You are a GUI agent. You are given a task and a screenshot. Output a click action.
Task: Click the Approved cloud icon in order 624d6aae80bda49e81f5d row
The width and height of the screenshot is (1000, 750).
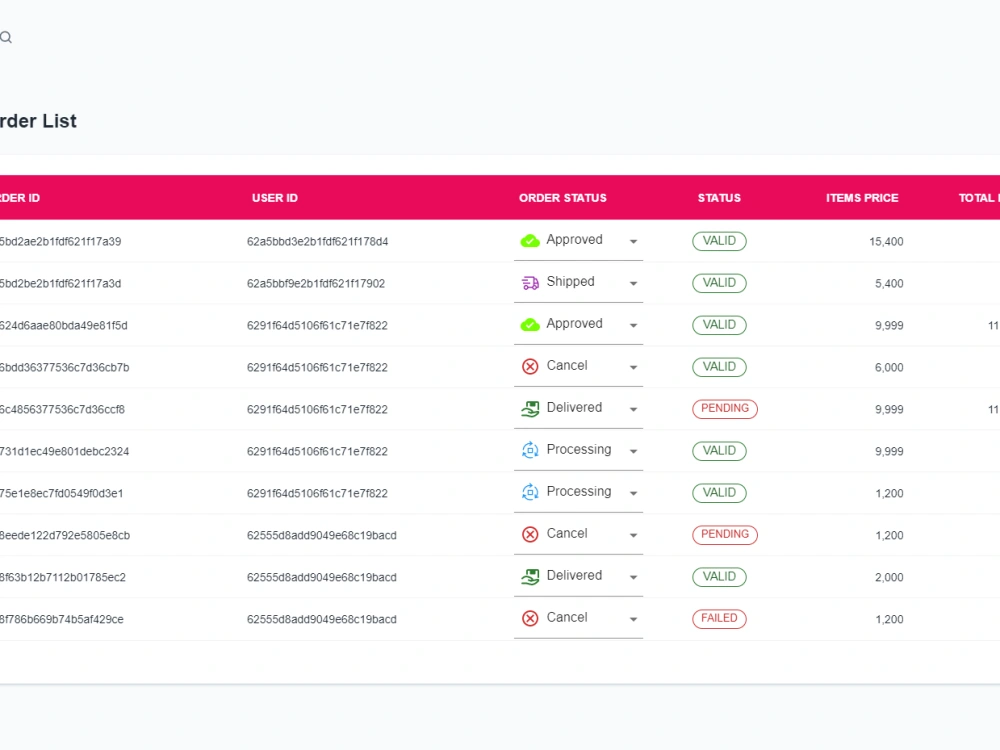530,325
